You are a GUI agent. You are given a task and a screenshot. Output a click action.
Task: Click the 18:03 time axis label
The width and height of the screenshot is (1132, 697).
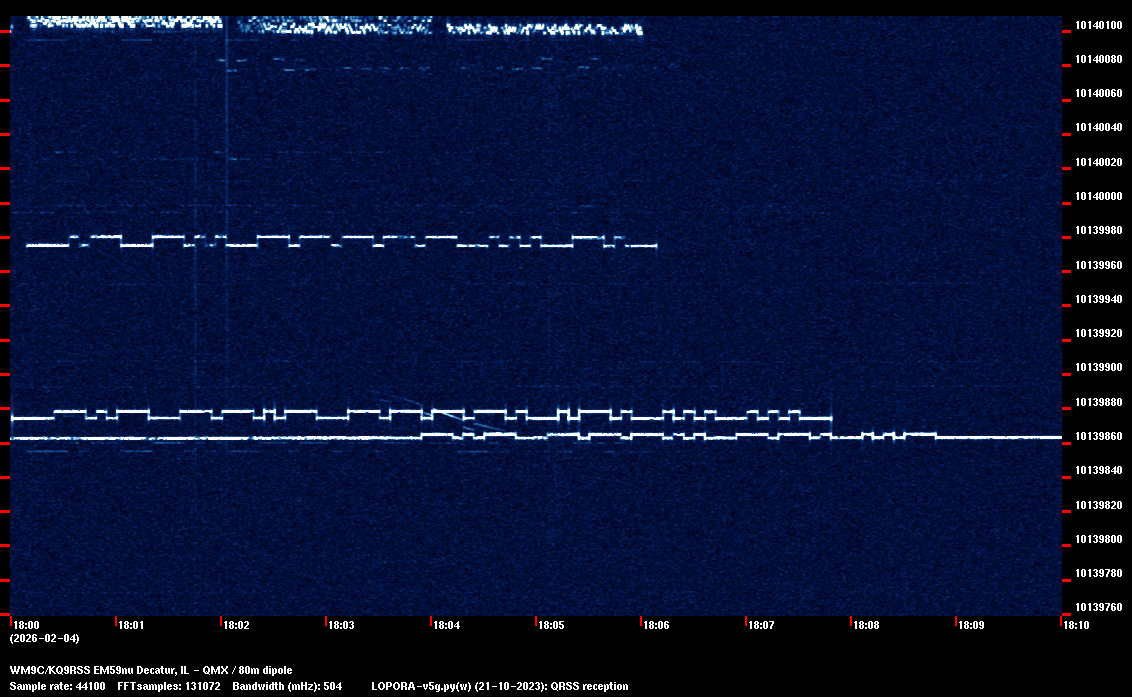pyautogui.click(x=341, y=625)
